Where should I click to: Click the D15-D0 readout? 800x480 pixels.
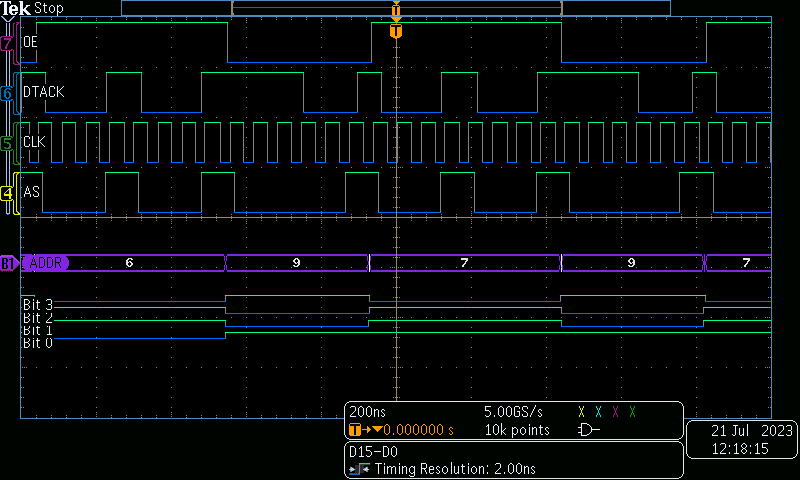tap(373, 451)
